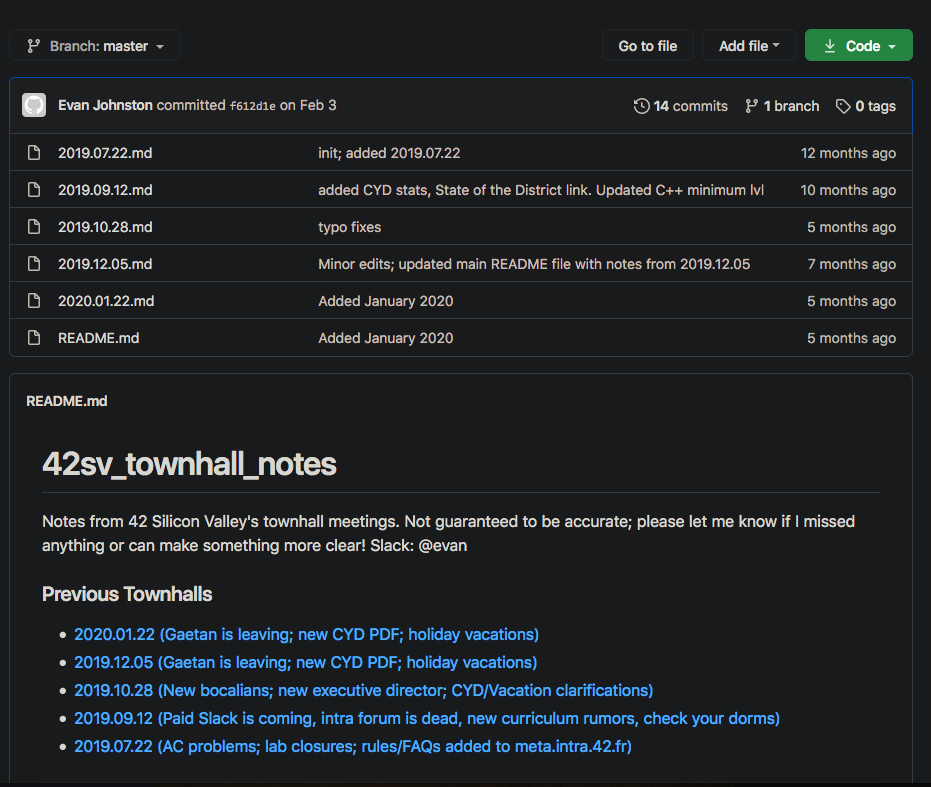Open file 2019.10.28.md
Screen dimensions: 931x787
pos(105,226)
